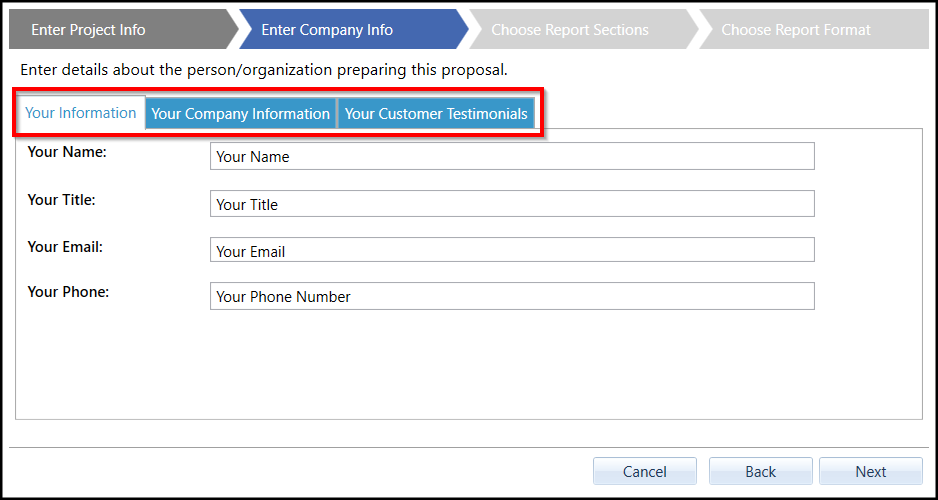Click the Your Phone Number field

pos(512,296)
